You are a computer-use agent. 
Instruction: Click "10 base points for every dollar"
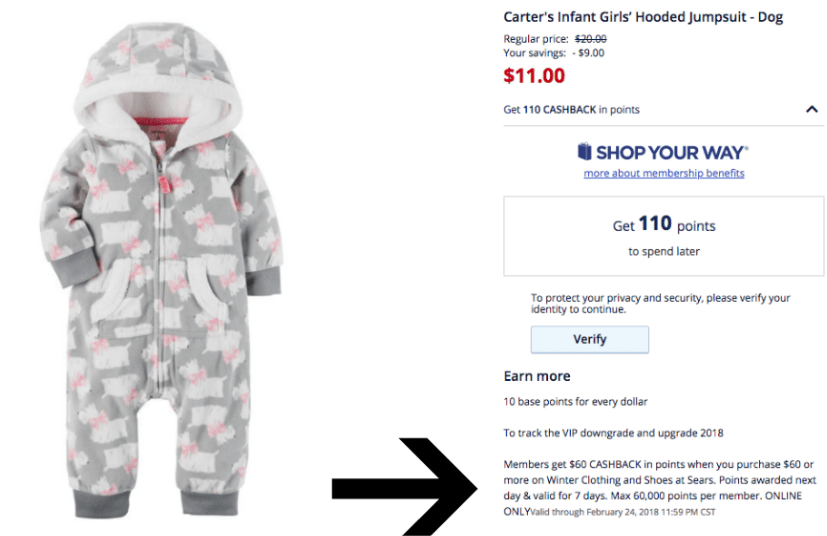tap(575, 402)
